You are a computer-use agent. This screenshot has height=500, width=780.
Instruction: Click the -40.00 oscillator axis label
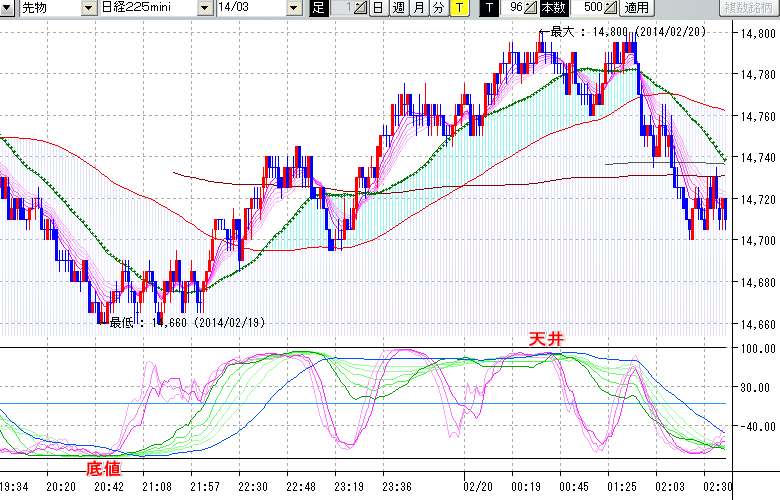click(x=758, y=427)
